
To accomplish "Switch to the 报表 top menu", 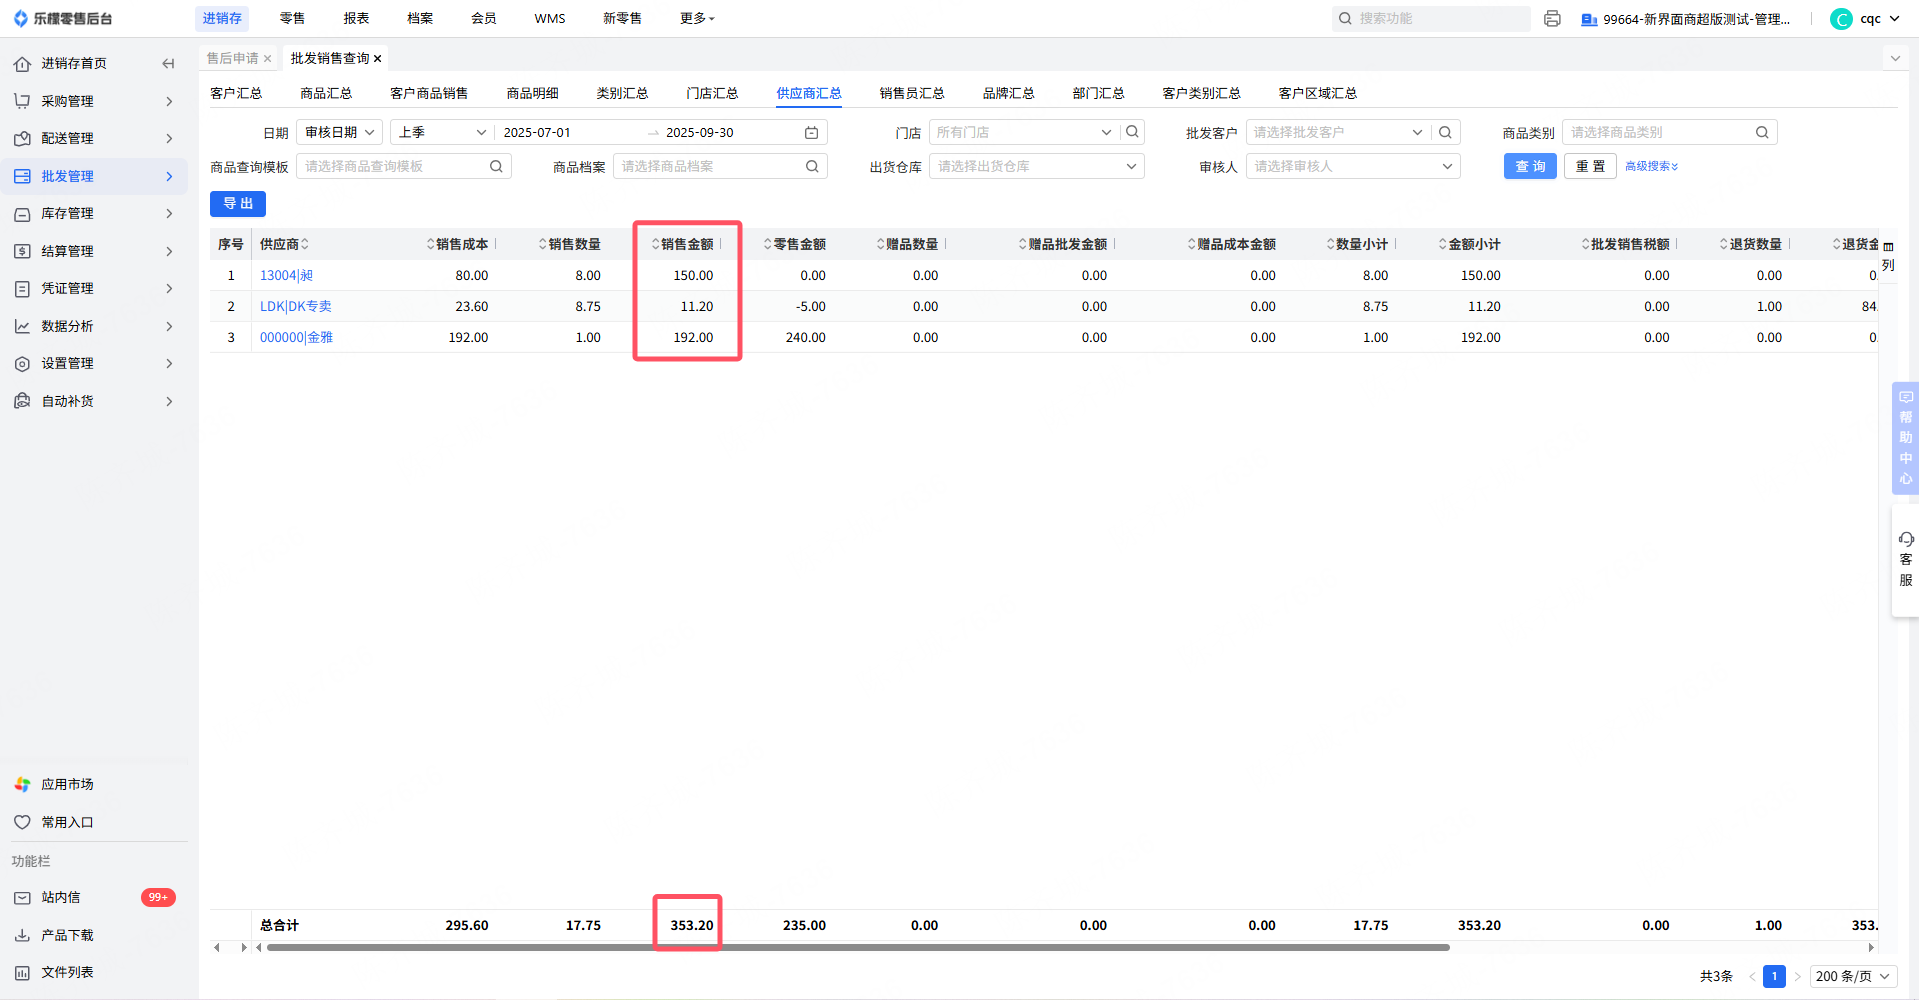I will point(356,18).
